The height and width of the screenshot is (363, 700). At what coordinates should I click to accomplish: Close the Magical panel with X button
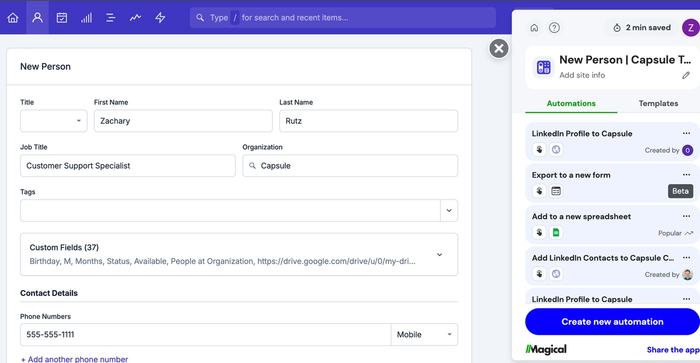pyautogui.click(x=499, y=48)
